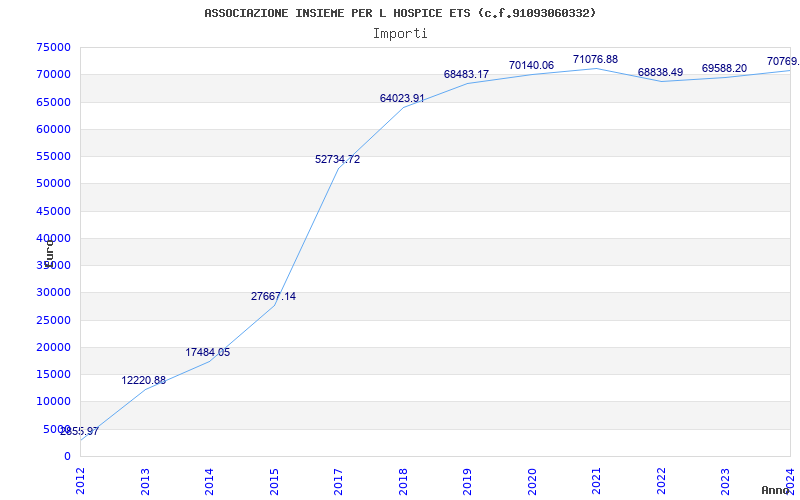Image resolution: width=800 pixels, height=500 pixels.
Task: Select data label 27667.14
Action: (273, 296)
